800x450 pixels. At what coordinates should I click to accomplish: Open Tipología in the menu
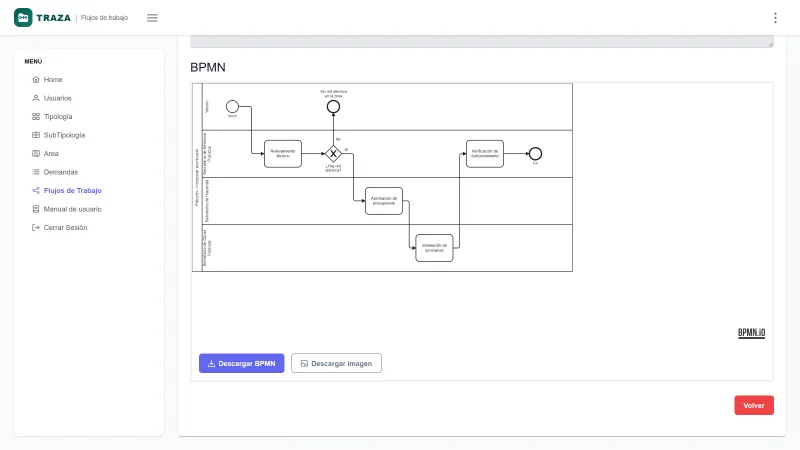pyautogui.click(x=58, y=116)
